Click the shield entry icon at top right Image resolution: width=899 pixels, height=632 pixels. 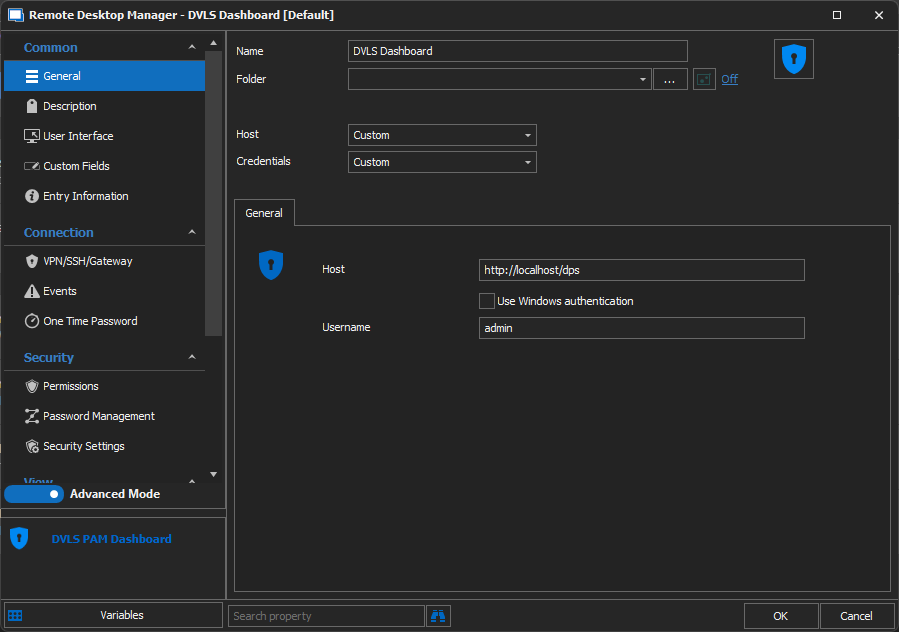(x=794, y=59)
